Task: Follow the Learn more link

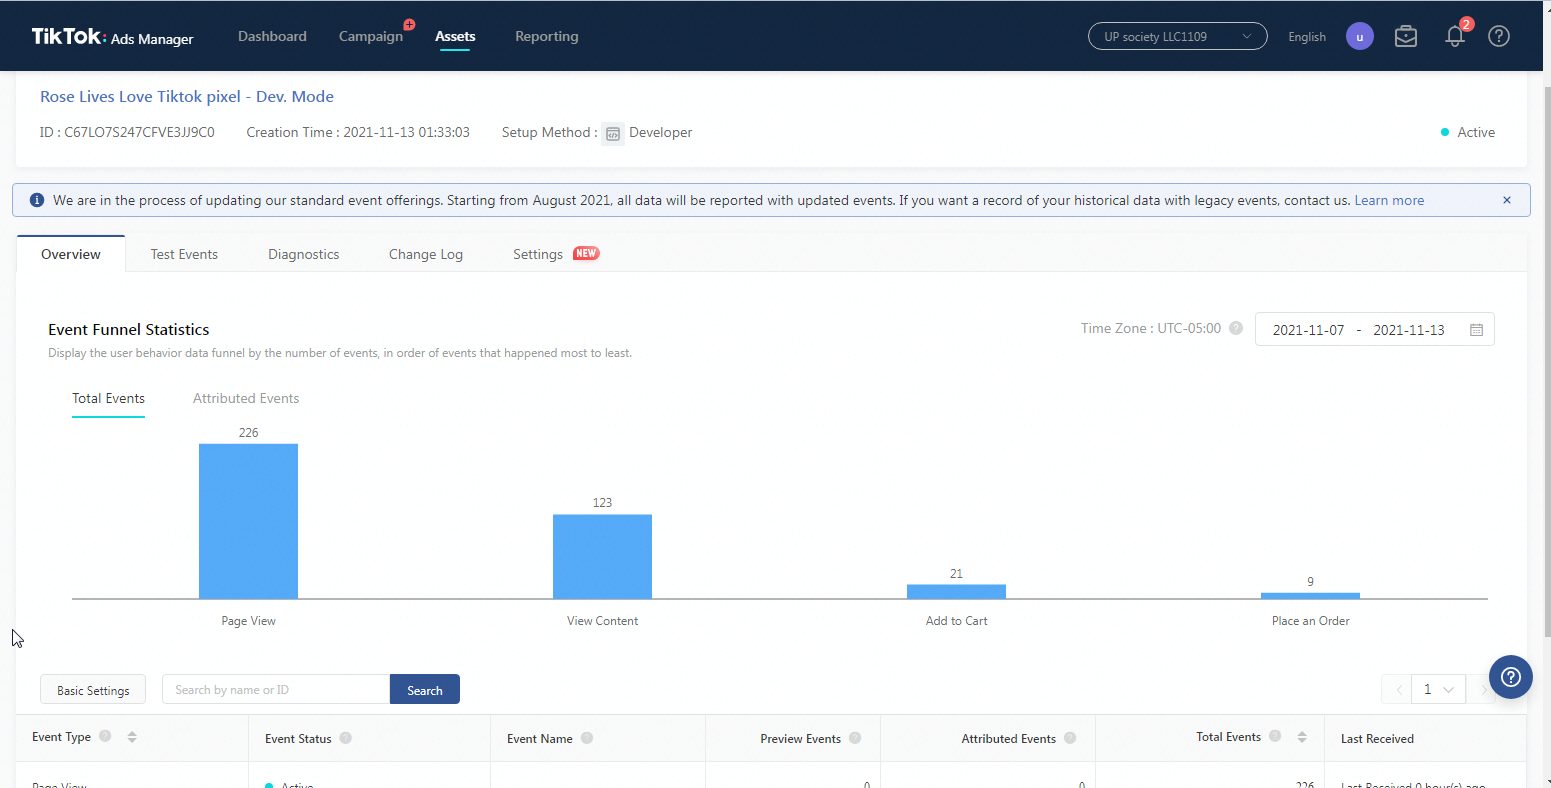Action: tap(1389, 200)
